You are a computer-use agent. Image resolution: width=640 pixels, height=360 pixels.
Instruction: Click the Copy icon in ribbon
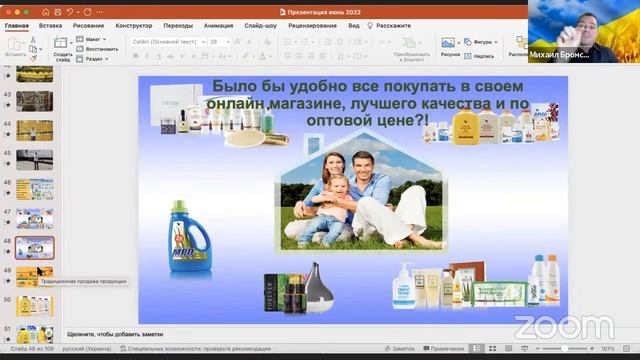click(x=33, y=49)
